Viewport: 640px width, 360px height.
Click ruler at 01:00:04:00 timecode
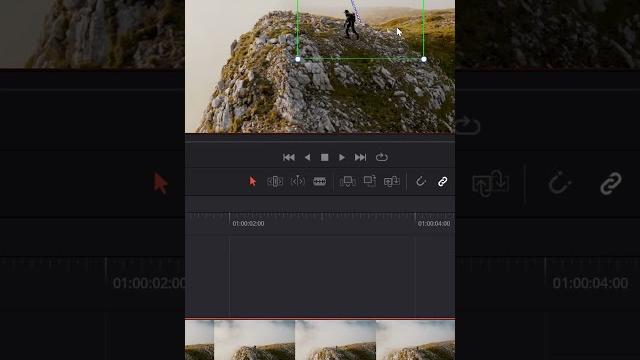434,224
